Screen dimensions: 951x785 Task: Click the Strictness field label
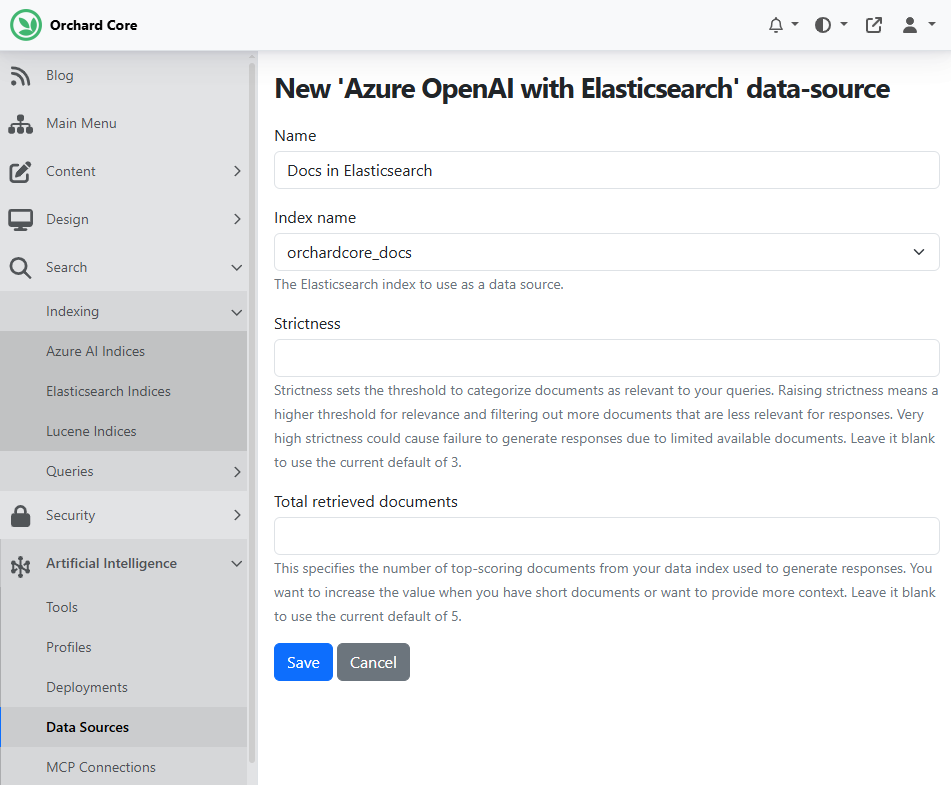307,324
